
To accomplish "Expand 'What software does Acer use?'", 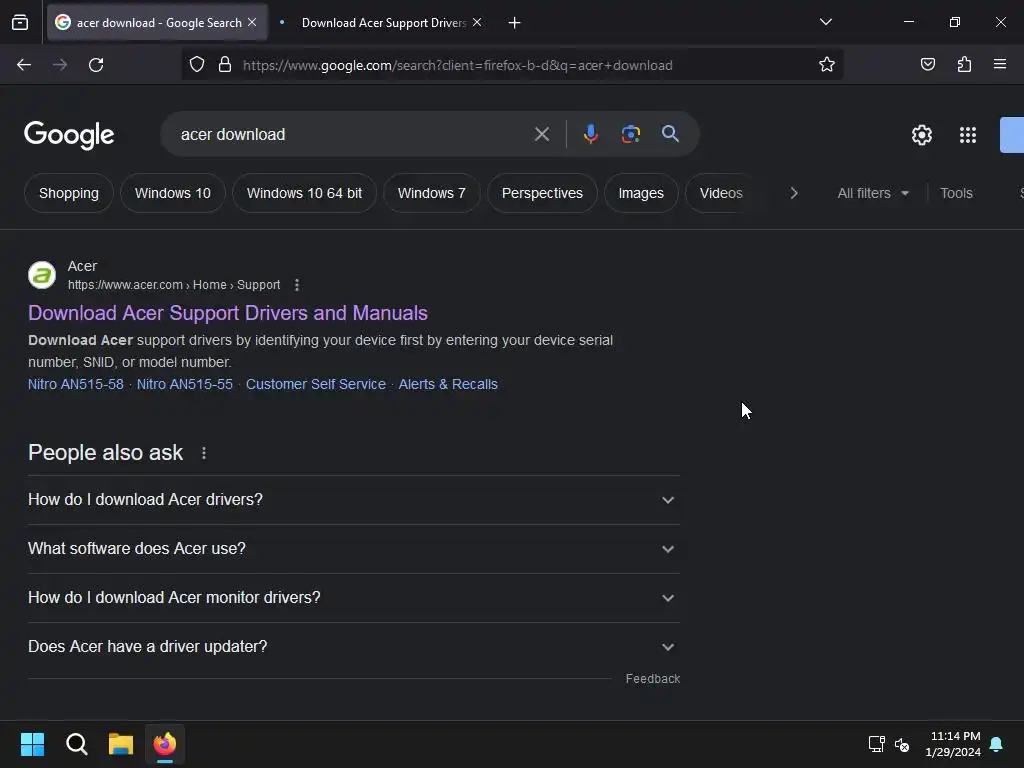I will pyautogui.click(x=354, y=549).
